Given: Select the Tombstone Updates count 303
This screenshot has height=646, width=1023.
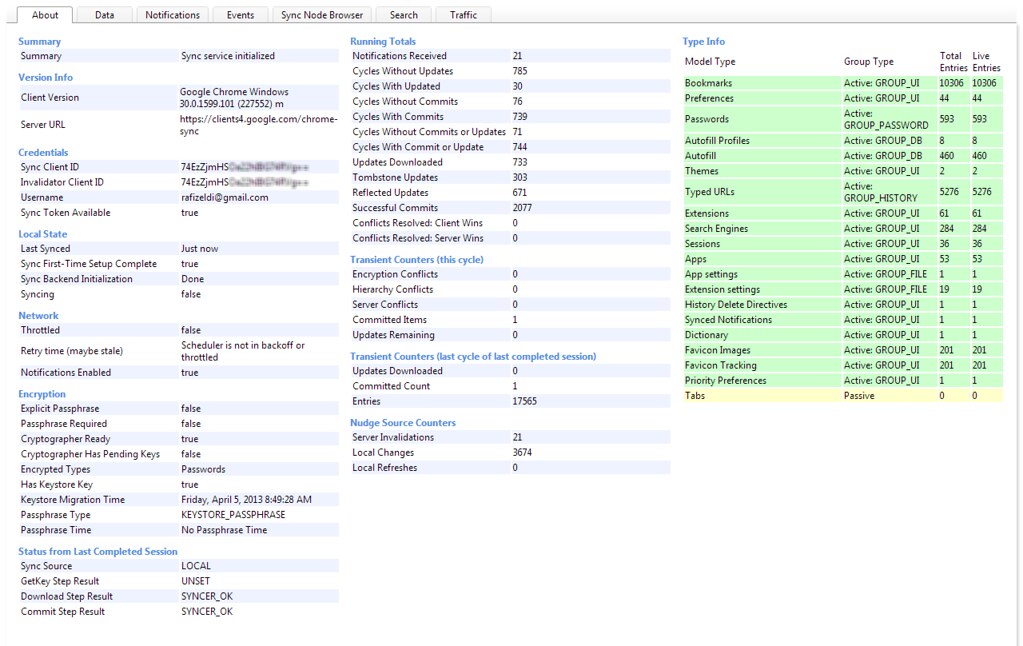Looking at the screenshot, I should click(x=520, y=177).
